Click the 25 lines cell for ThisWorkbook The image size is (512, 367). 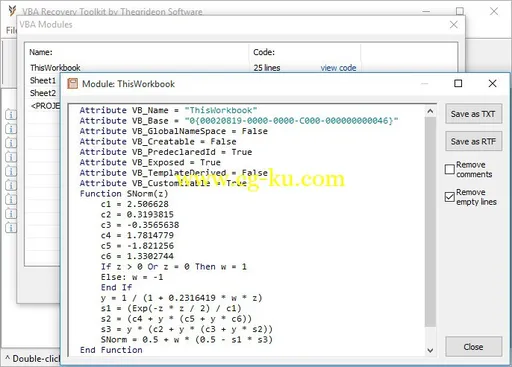267,68
